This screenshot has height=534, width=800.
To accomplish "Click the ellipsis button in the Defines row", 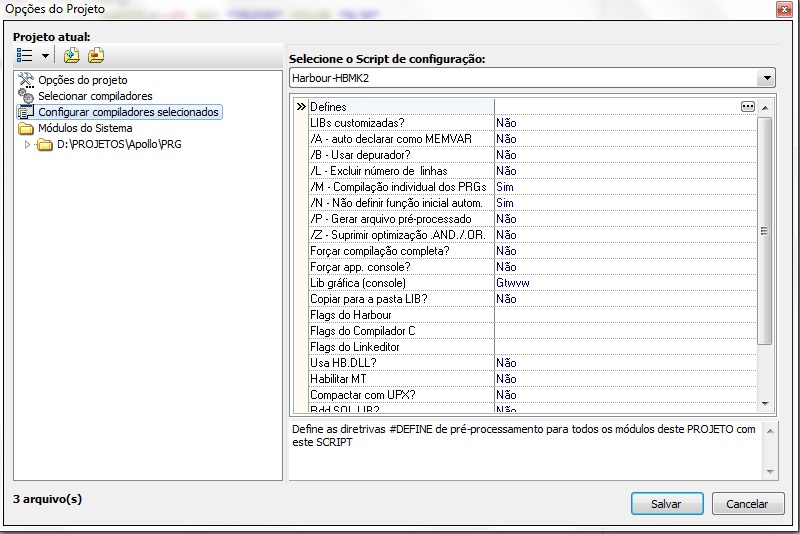I will (747, 106).
